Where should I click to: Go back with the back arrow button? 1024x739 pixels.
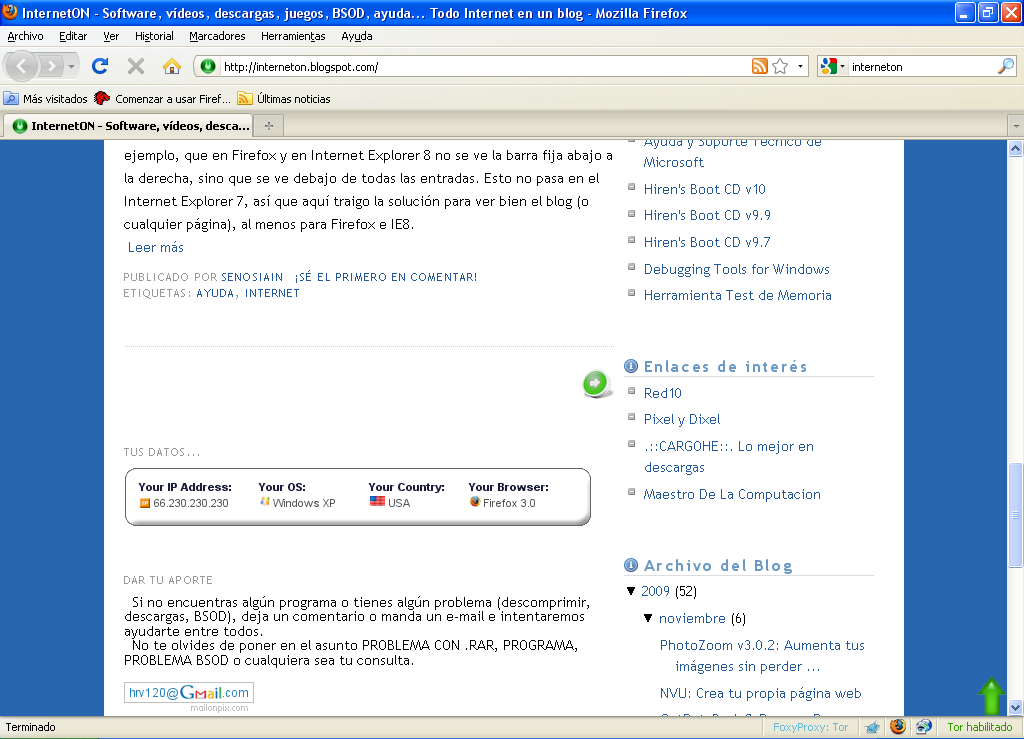point(22,66)
